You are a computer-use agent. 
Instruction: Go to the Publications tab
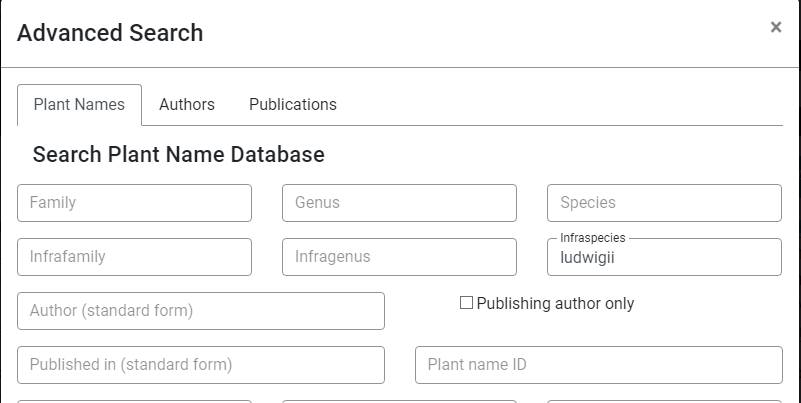coord(293,105)
